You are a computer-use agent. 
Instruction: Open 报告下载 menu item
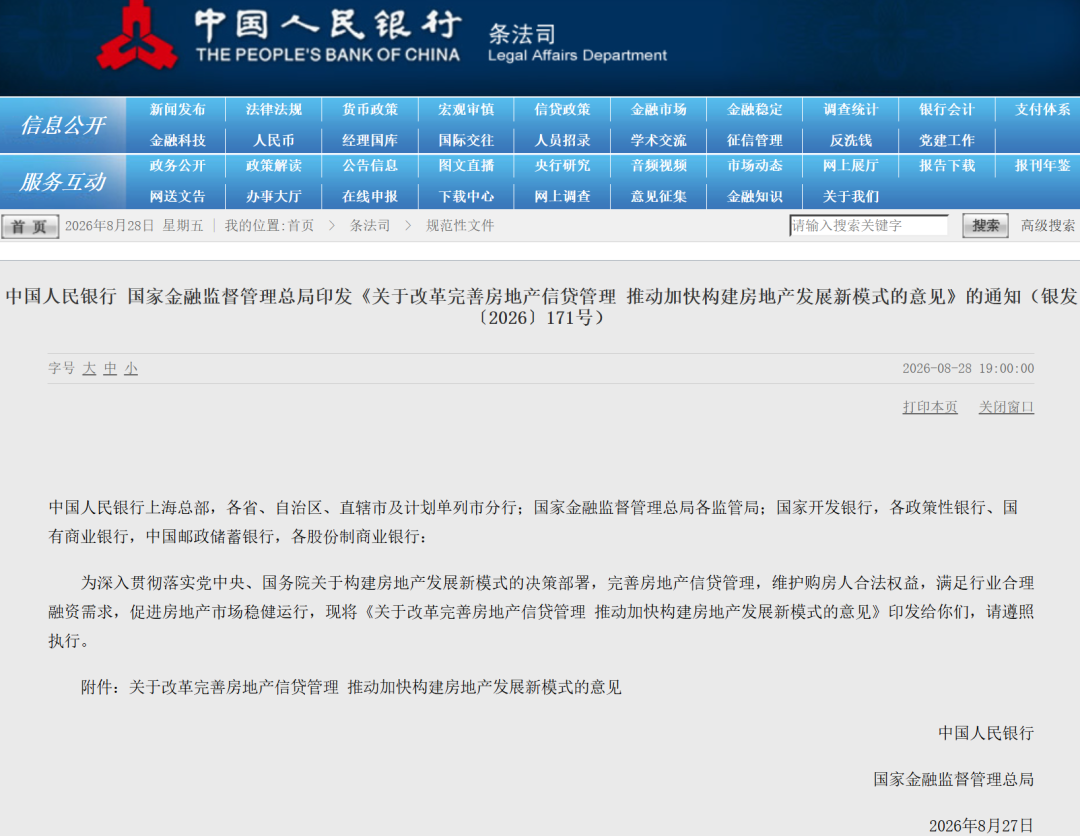click(x=947, y=166)
